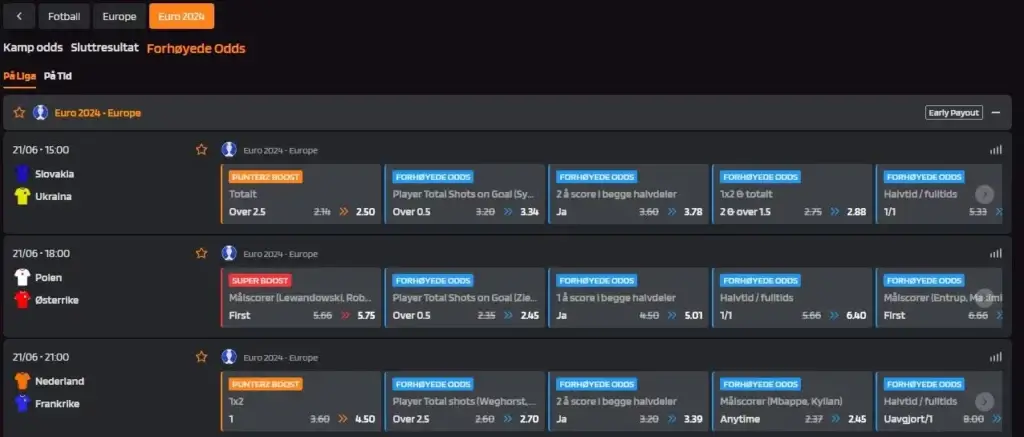Bet Over 2.5 Totalt at 2.50
This screenshot has width=1024, height=437.
[300, 194]
